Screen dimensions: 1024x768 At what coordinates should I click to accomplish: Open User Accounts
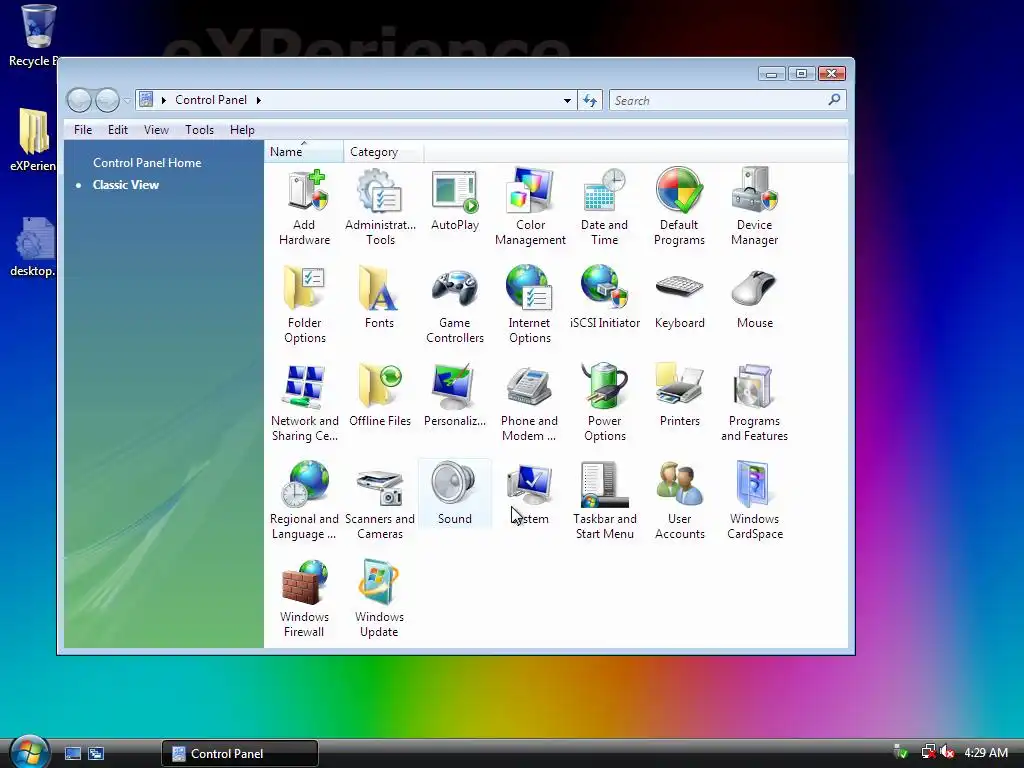click(679, 501)
